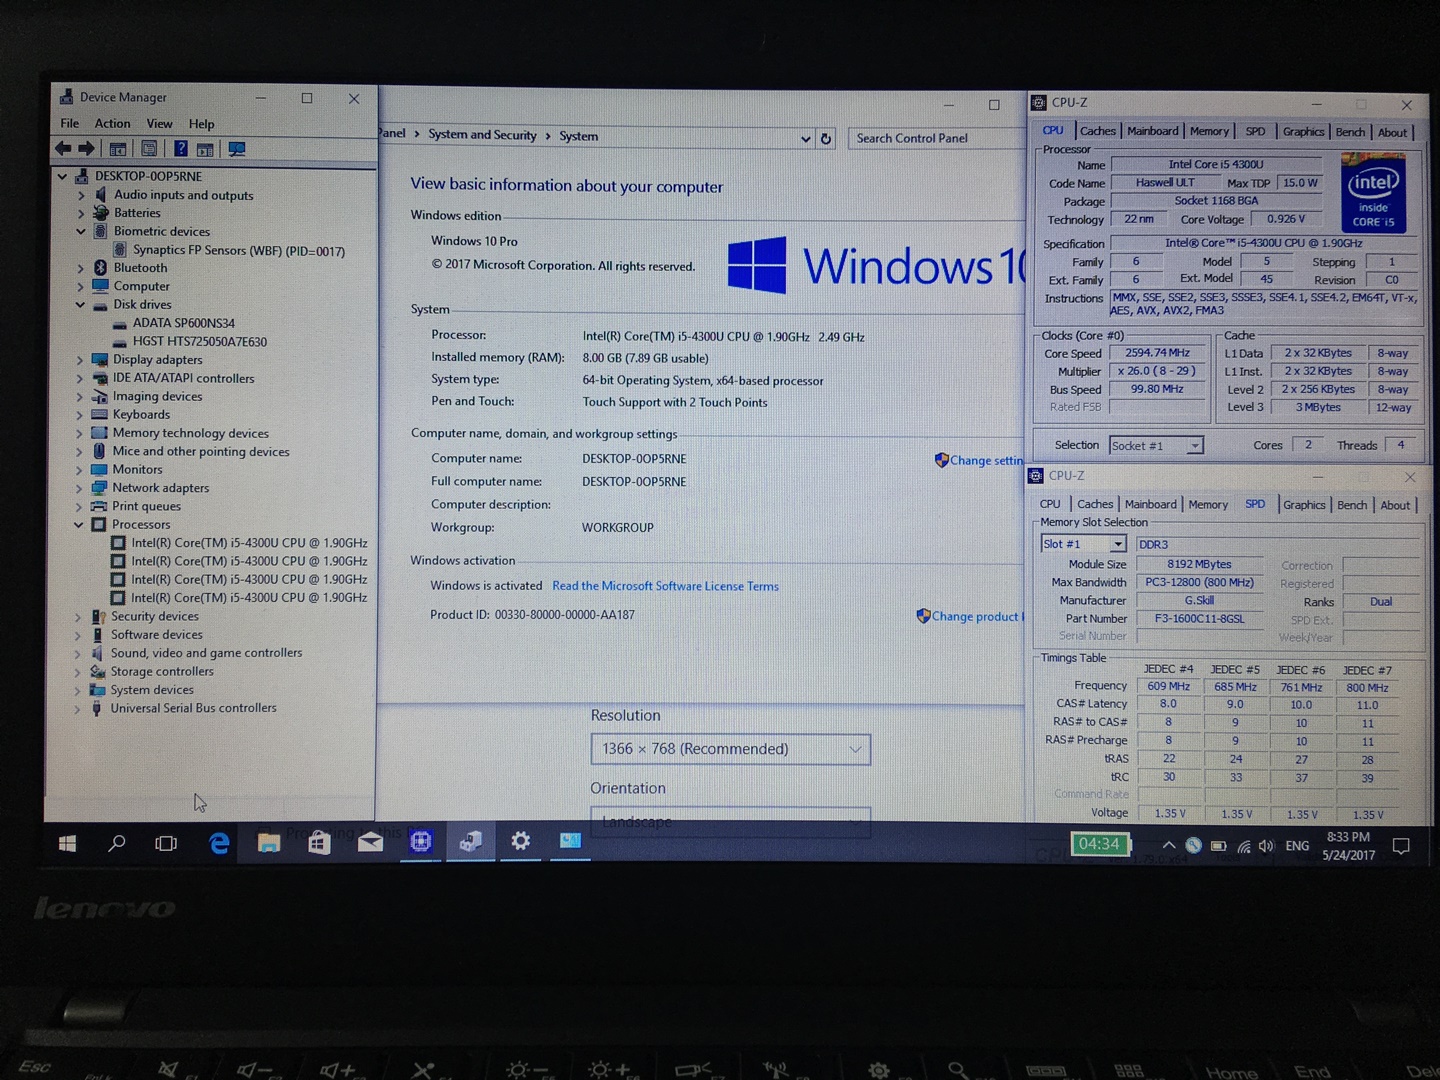Select ADATA SP600NS34 disk drive
The image size is (1440, 1080).
point(184,323)
